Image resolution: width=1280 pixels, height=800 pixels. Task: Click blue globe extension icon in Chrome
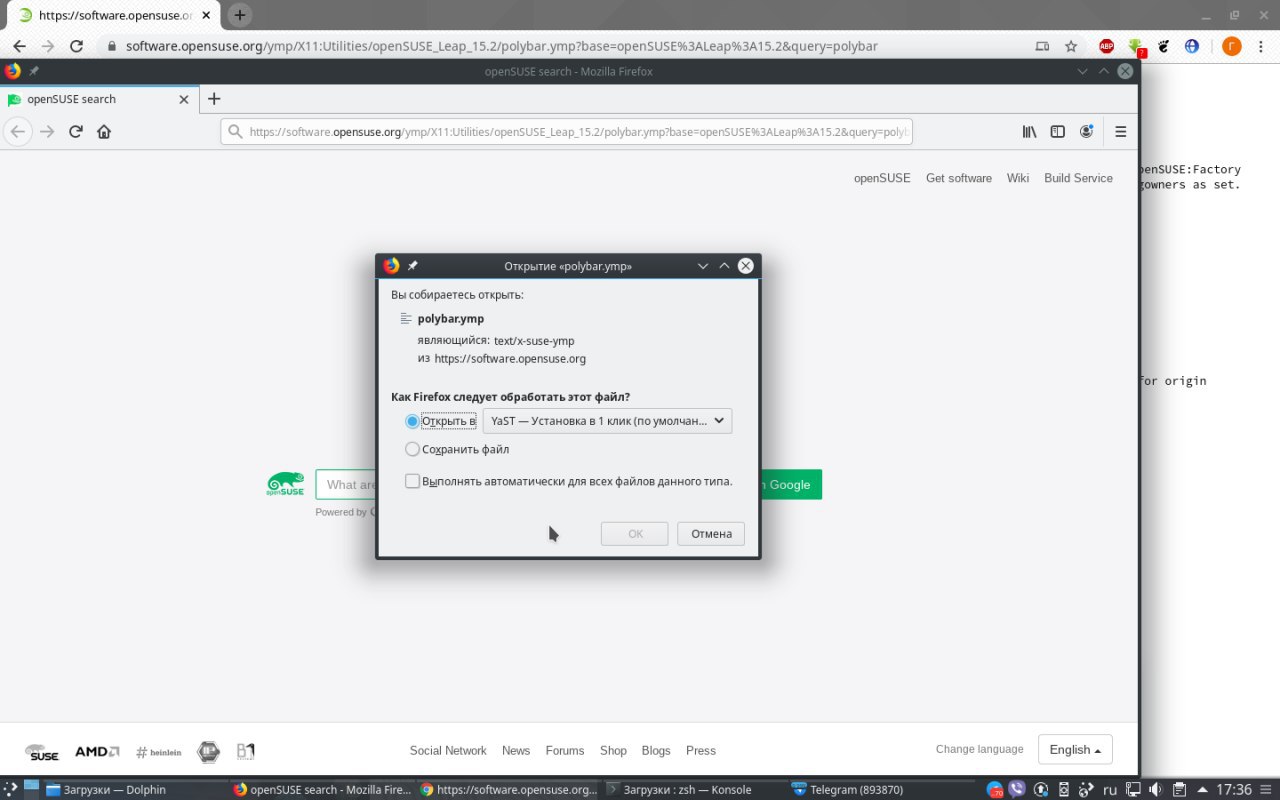coord(1192,46)
